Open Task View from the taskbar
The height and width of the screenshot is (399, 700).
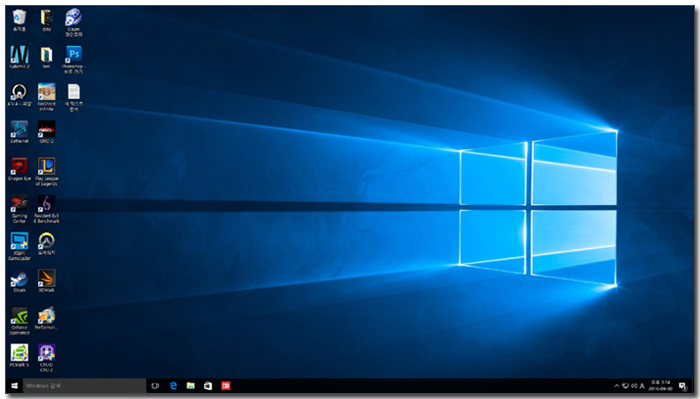click(155, 386)
